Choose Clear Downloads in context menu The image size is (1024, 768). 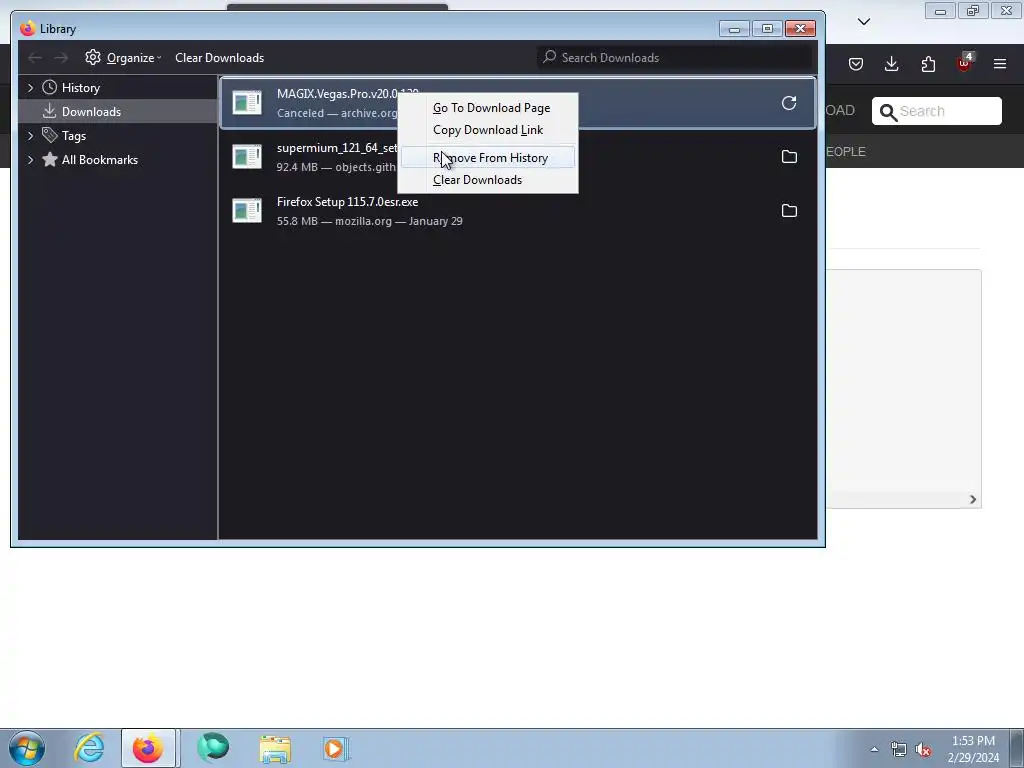tap(488, 180)
